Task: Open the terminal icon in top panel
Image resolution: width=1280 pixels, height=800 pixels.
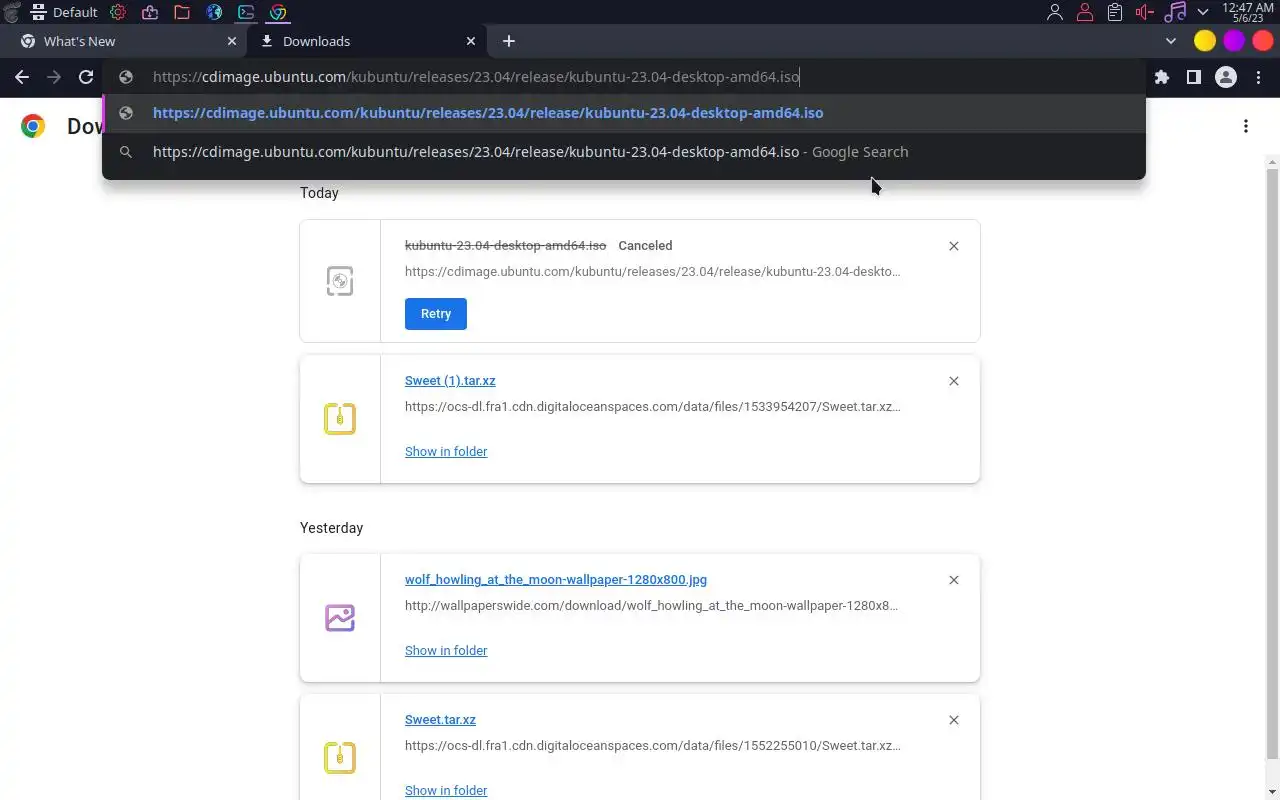Action: pyautogui.click(x=246, y=12)
